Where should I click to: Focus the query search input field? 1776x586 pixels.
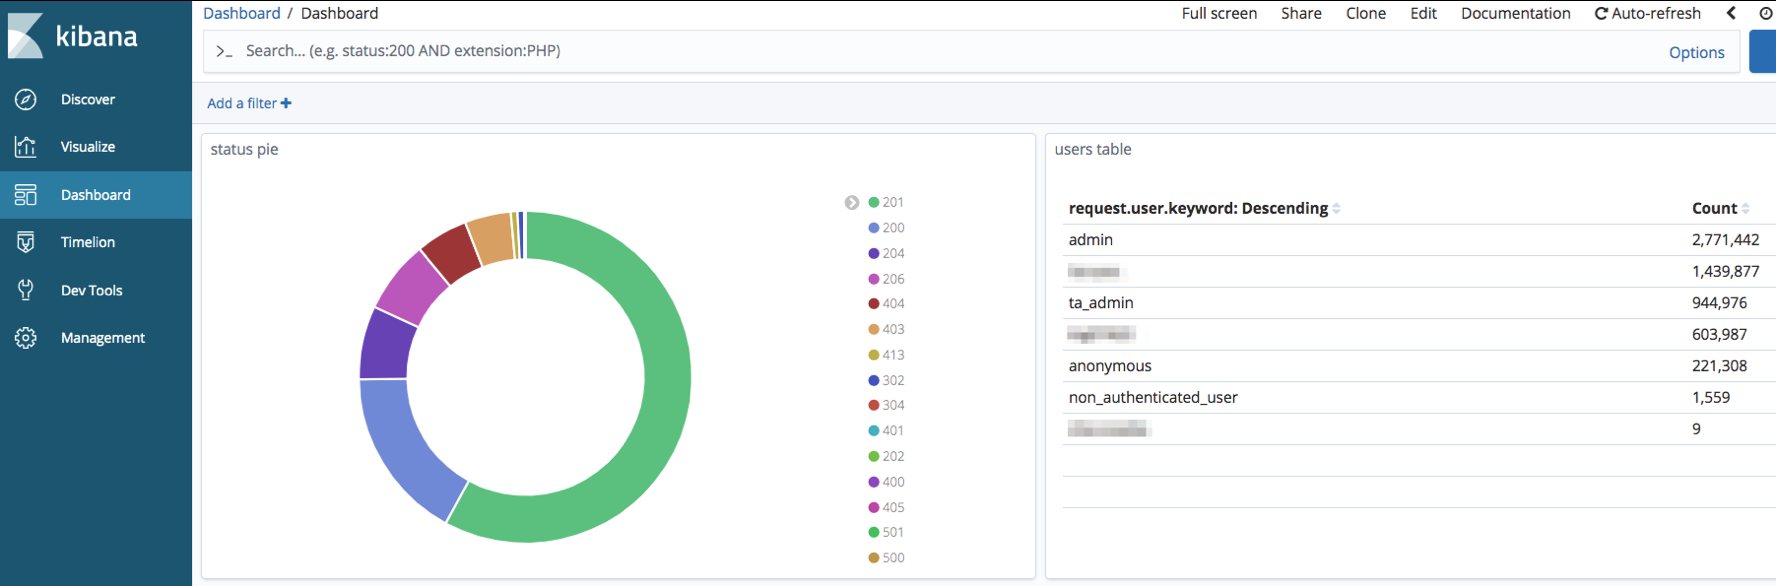(900, 51)
